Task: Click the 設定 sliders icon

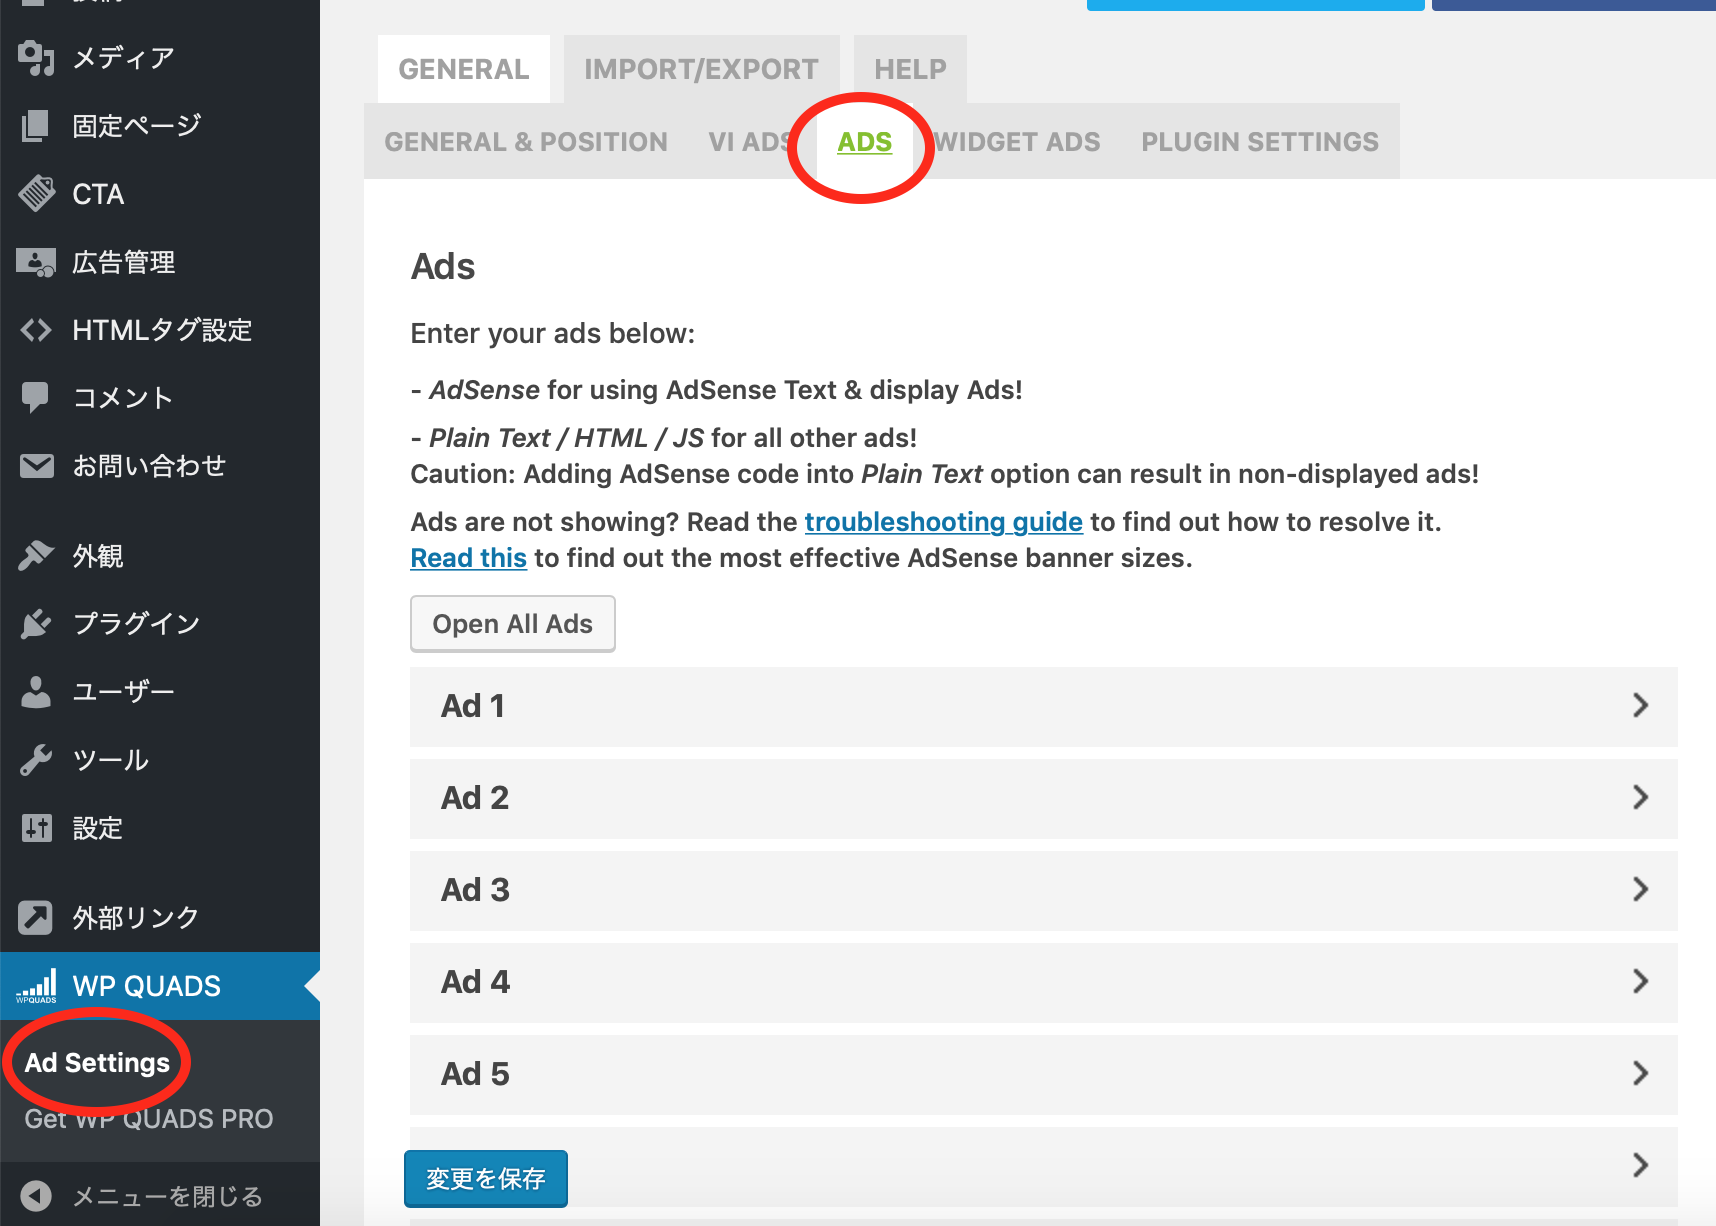Action: 36,827
